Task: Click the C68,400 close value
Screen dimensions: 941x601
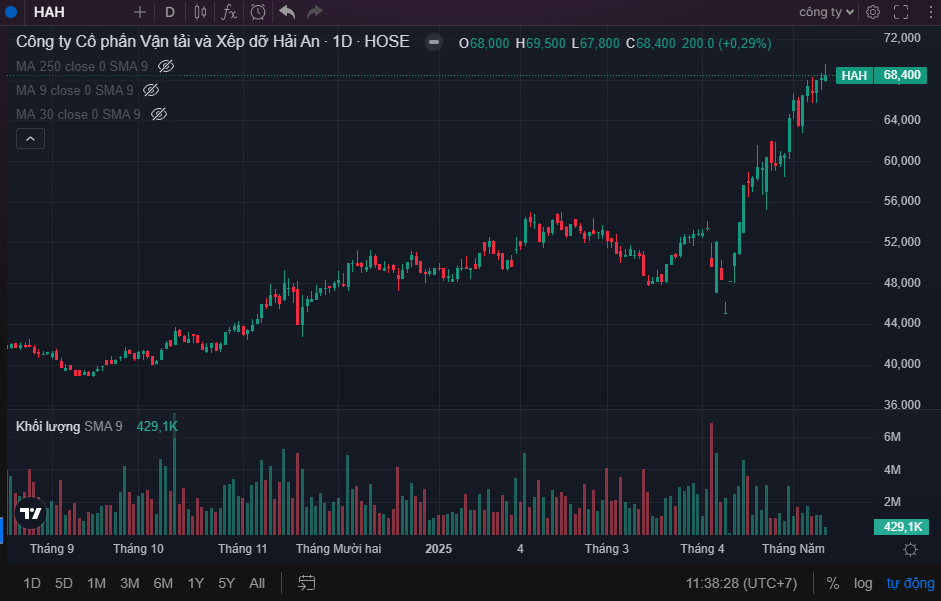Action: (x=650, y=43)
